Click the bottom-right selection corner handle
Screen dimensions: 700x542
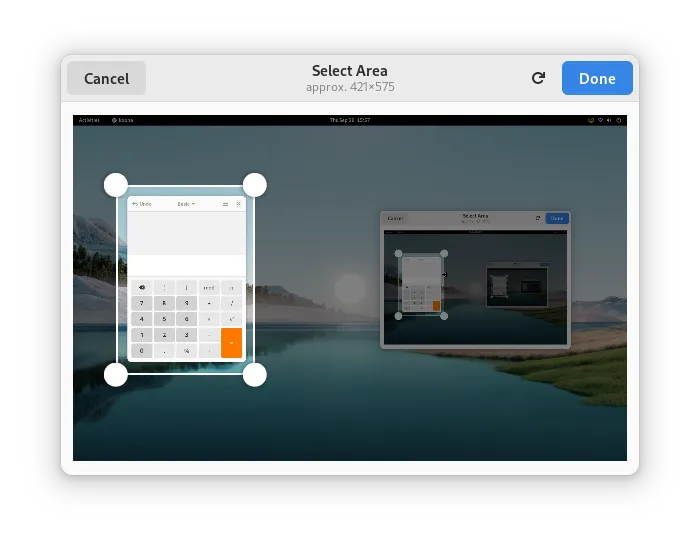coord(255,375)
